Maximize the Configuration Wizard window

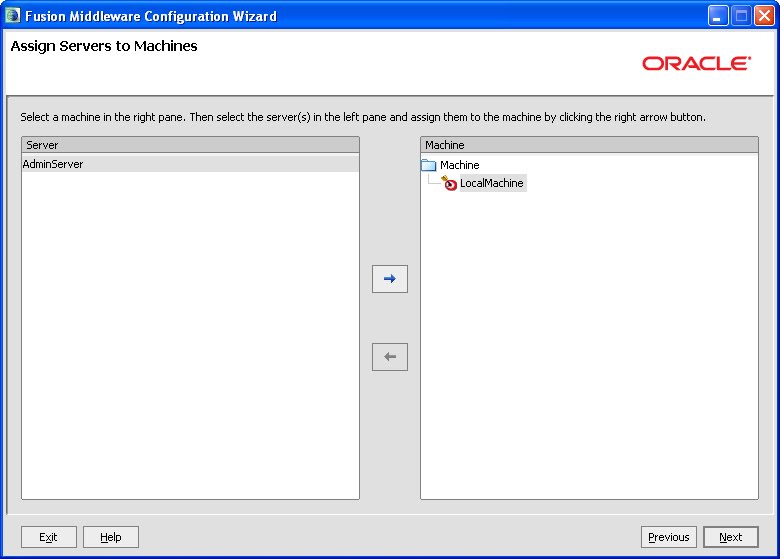741,16
